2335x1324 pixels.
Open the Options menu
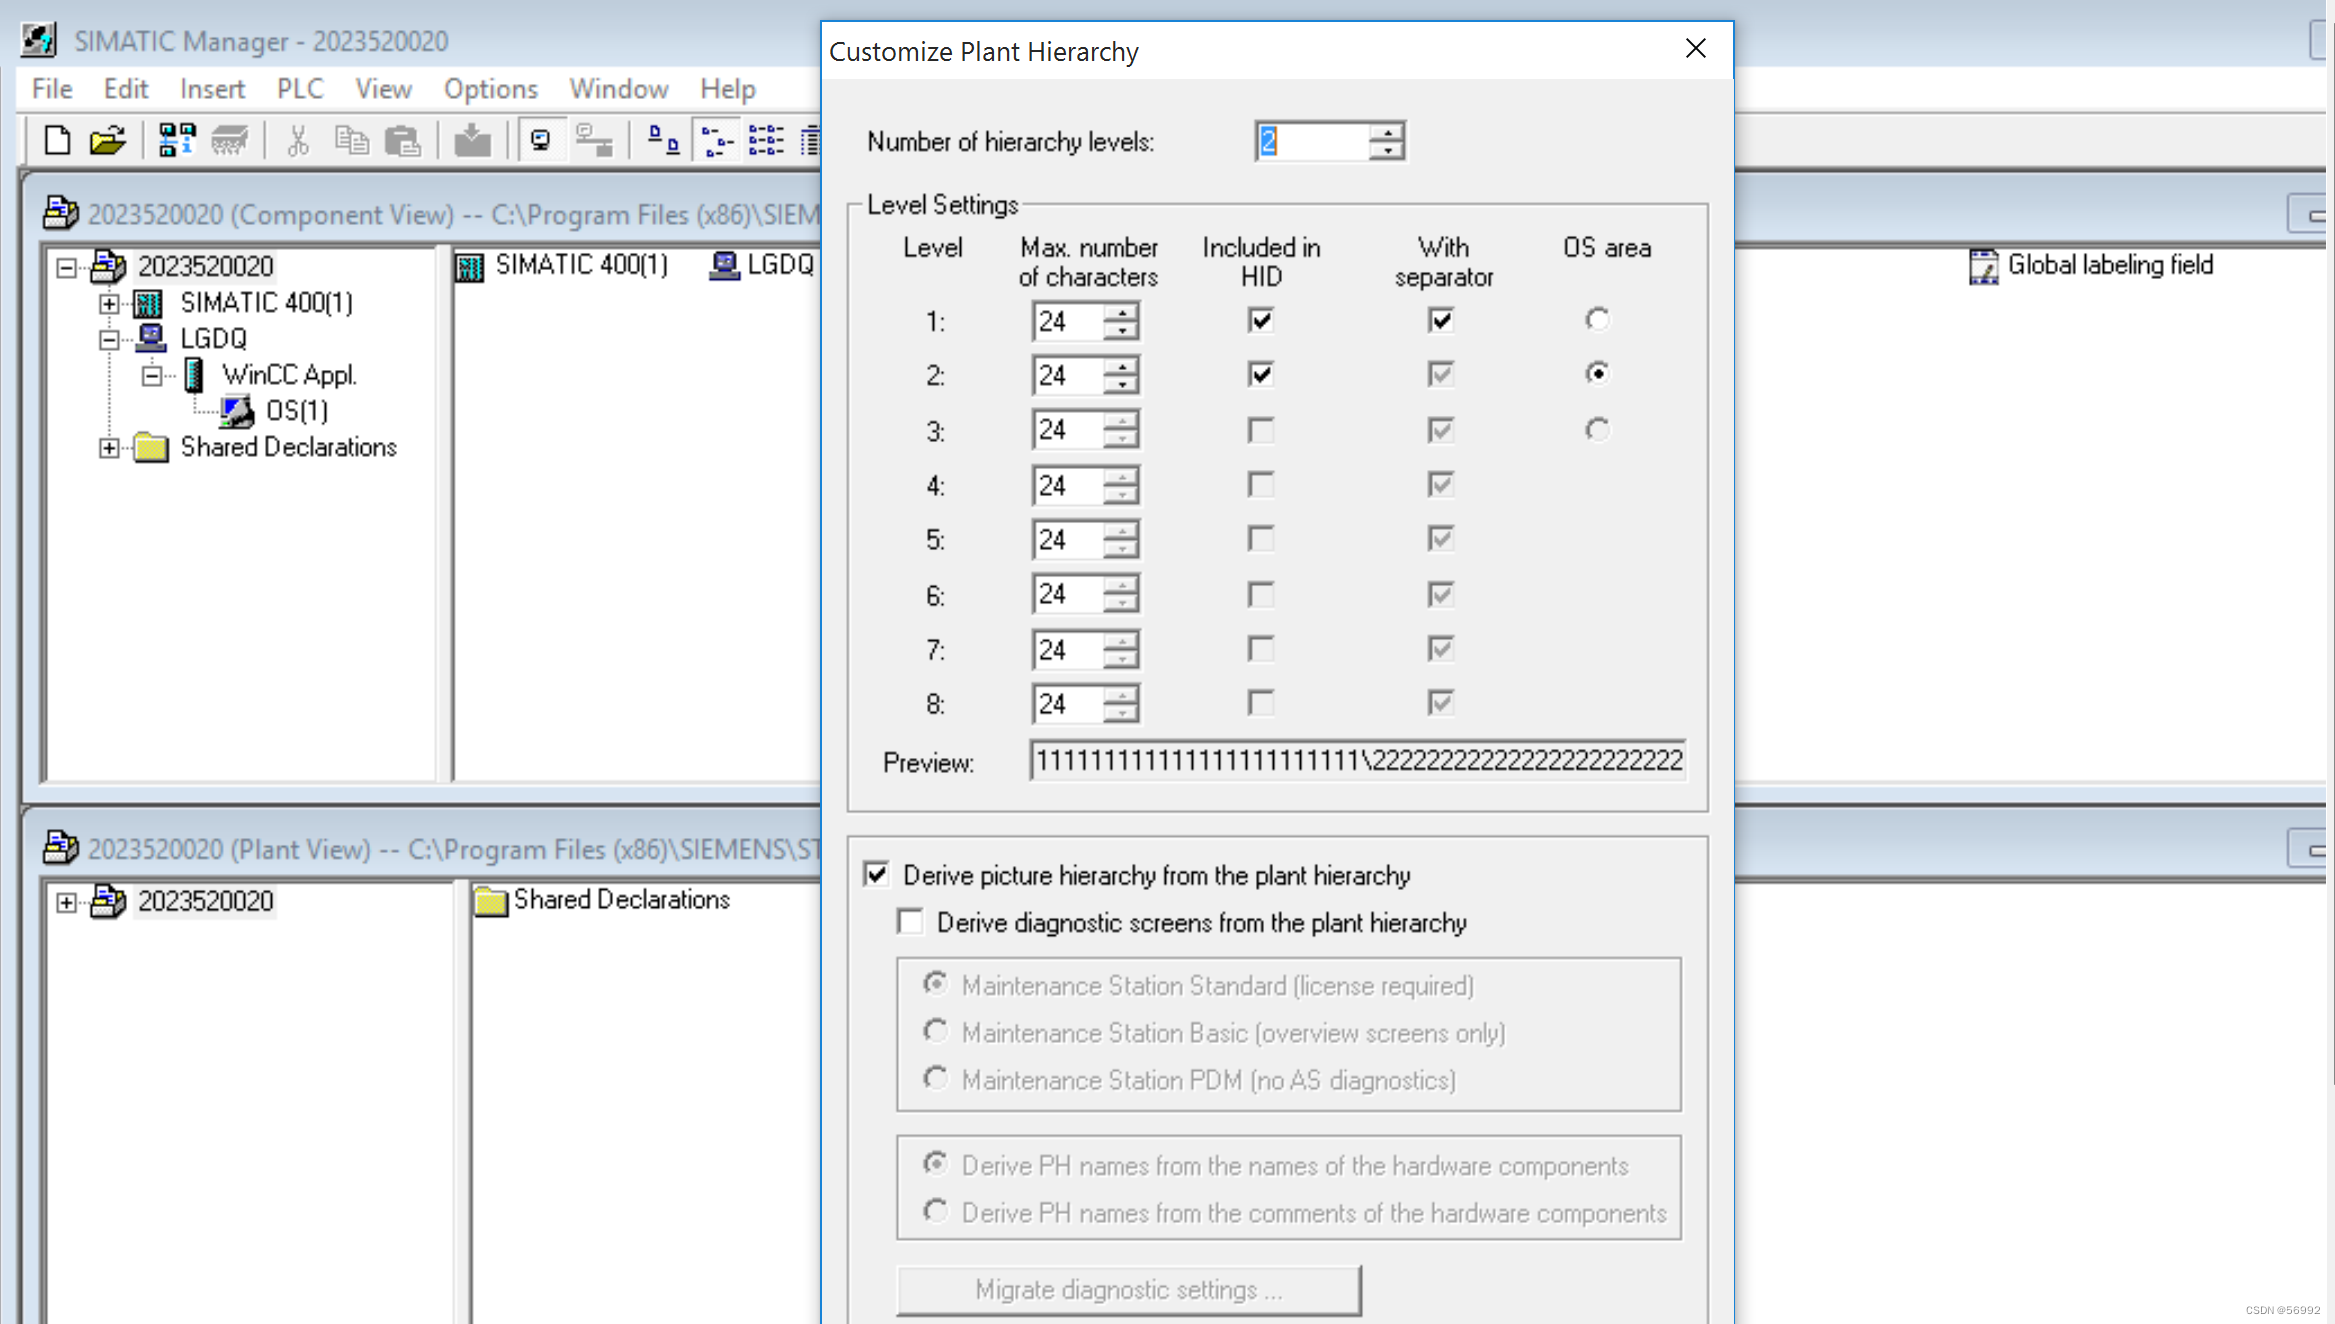[x=489, y=88]
